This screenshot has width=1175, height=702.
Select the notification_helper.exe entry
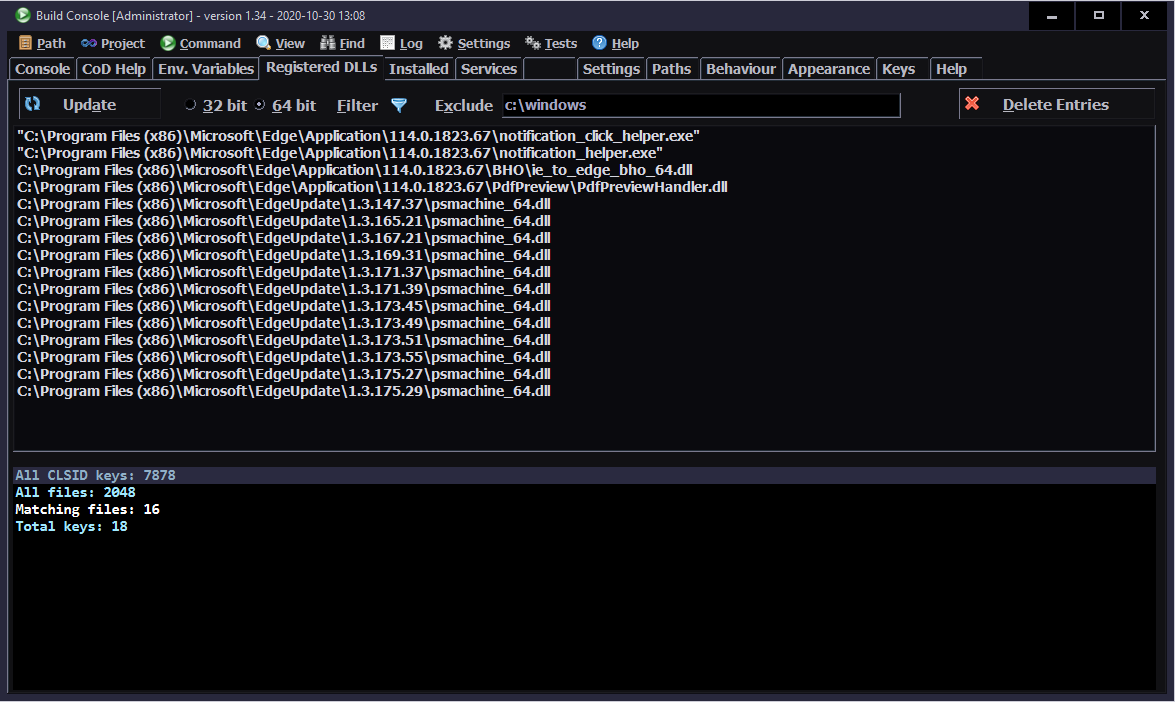point(339,153)
